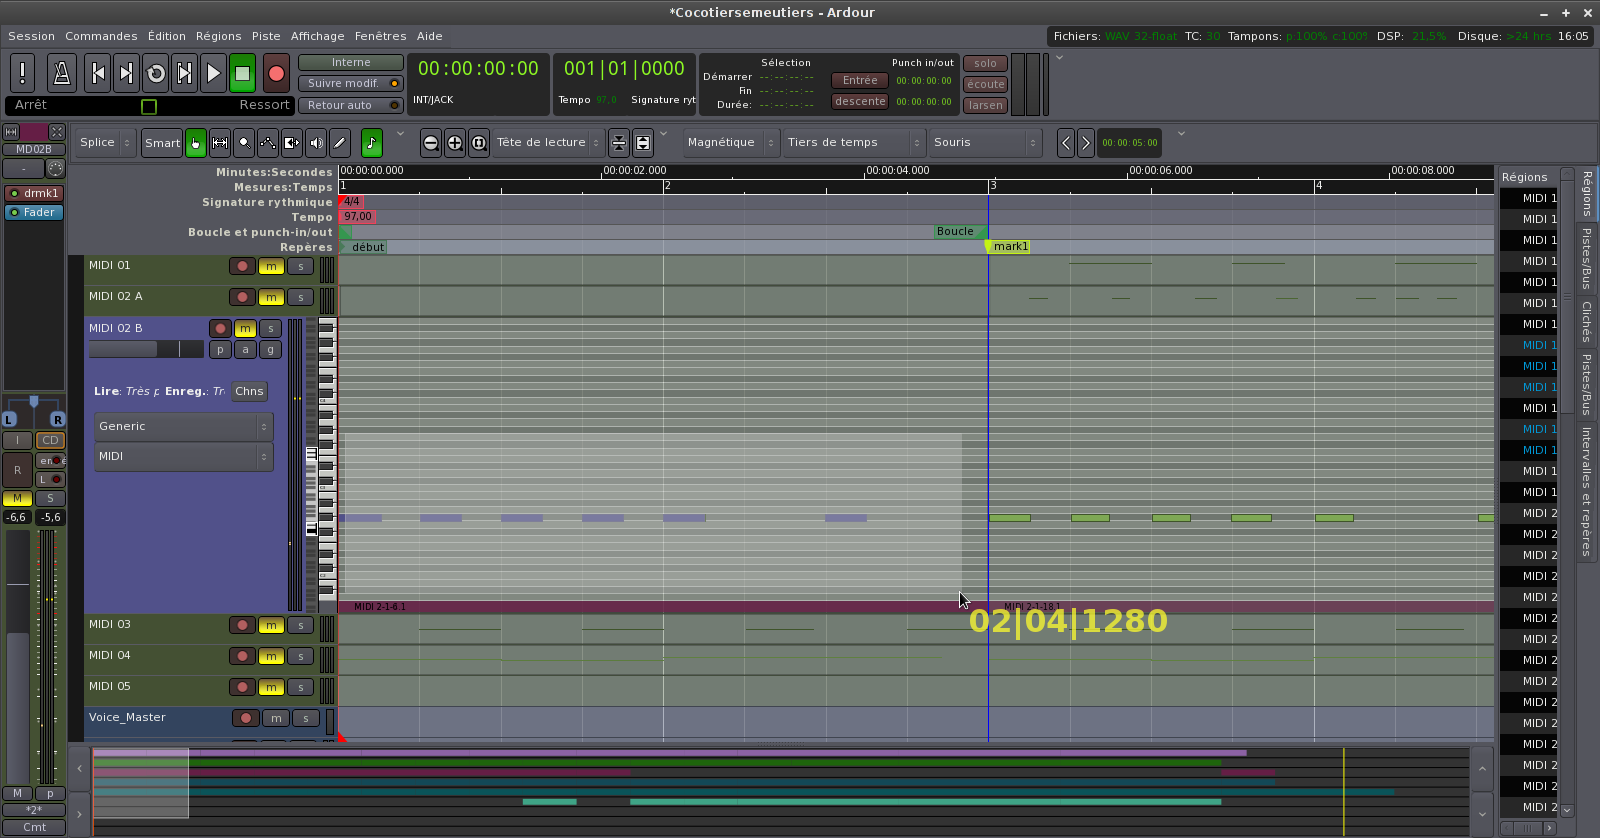Select the draw pencil tool
Image resolution: width=1600 pixels, height=838 pixels.
340,143
